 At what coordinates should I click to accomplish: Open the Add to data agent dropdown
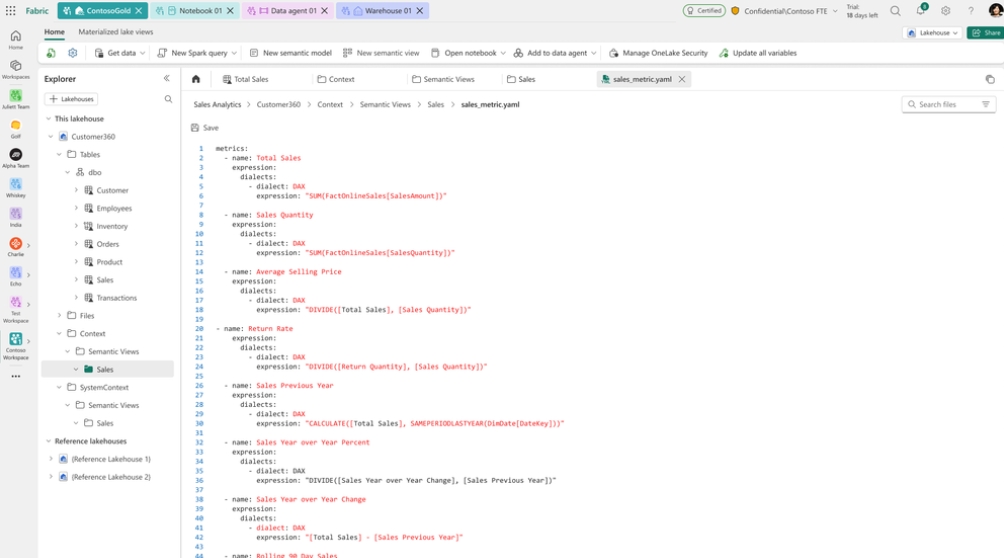coord(555,53)
